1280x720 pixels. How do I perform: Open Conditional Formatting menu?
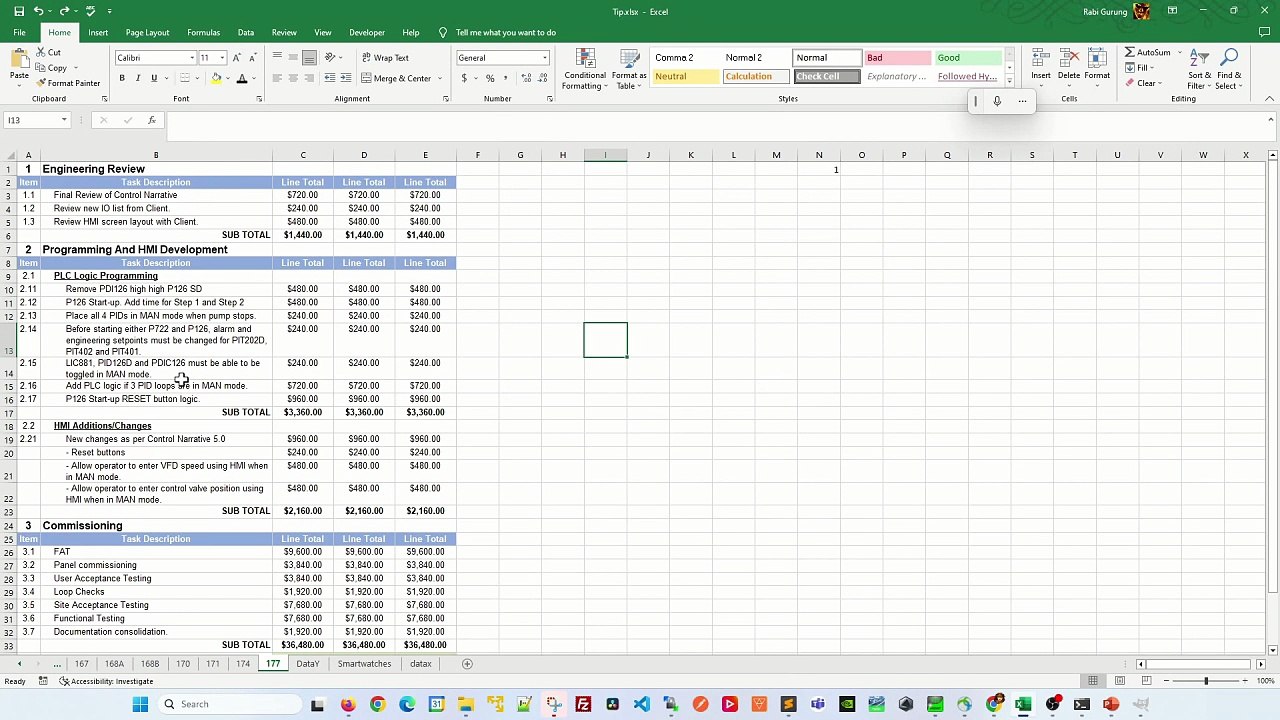585,69
